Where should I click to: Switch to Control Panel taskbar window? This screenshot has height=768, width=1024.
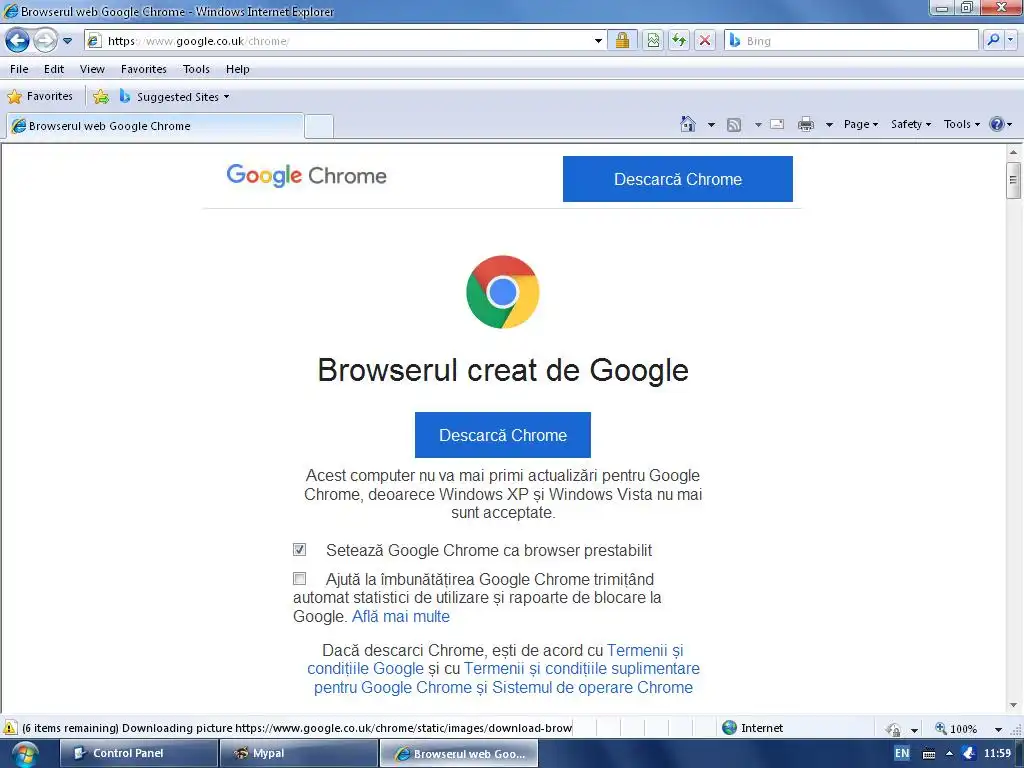[x=138, y=753]
